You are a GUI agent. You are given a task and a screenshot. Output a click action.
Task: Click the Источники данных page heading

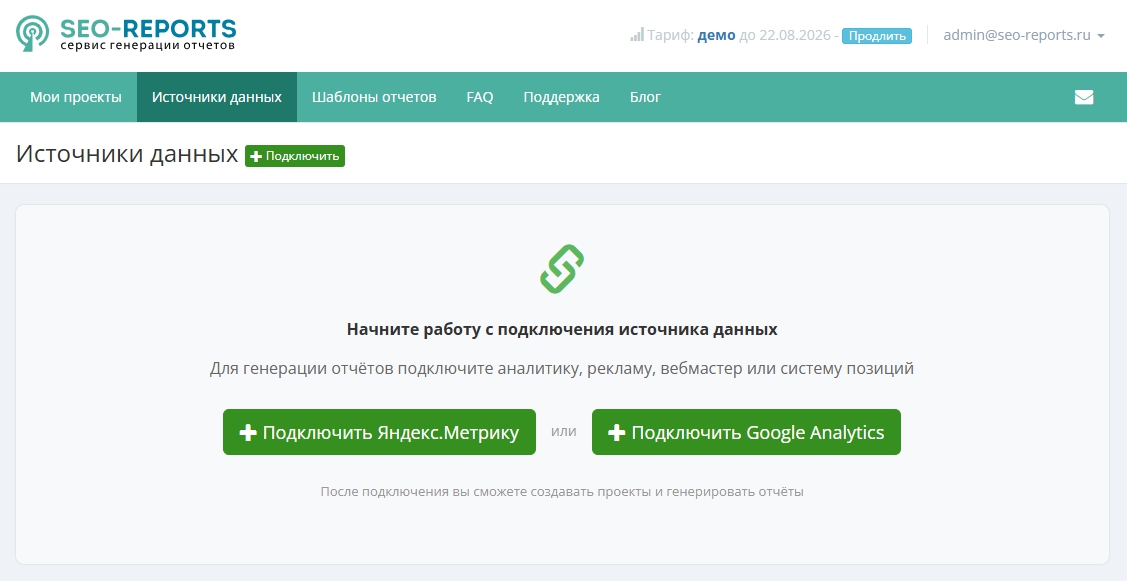coord(126,154)
